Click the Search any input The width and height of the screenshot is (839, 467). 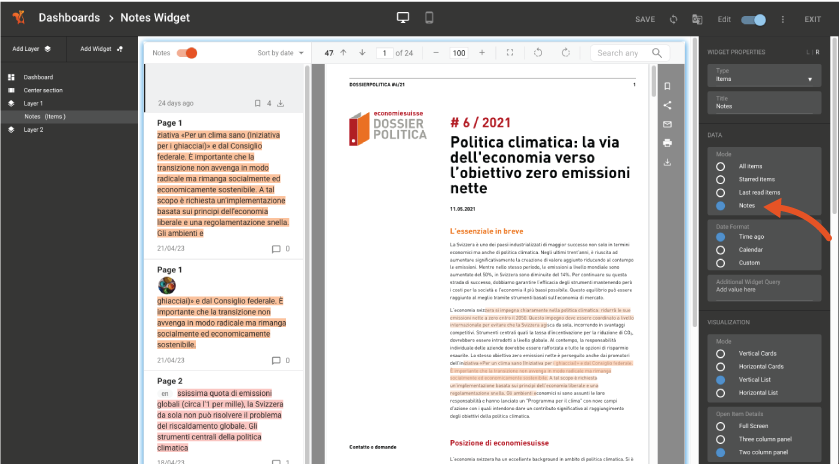[x=621, y=53]
